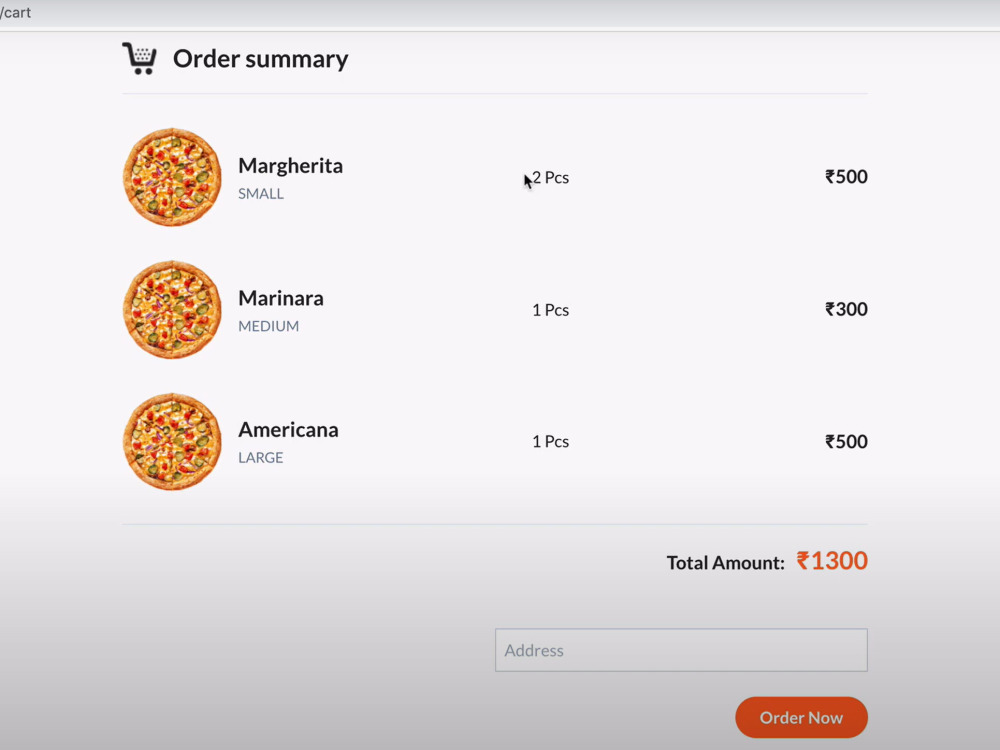The width and height of the screenshot is (1000, 750).
Task: Click the ₹300 price of Marinara
Action: [846, 309]
